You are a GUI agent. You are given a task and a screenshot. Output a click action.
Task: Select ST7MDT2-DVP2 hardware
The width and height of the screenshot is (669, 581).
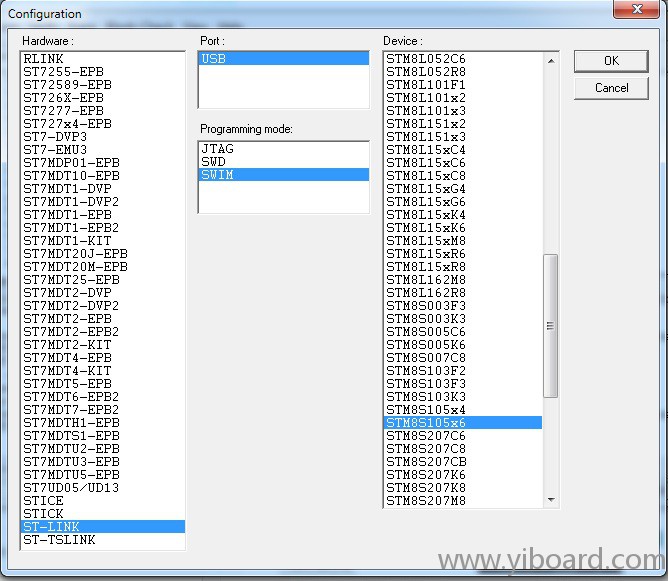(x=103, y=306)
